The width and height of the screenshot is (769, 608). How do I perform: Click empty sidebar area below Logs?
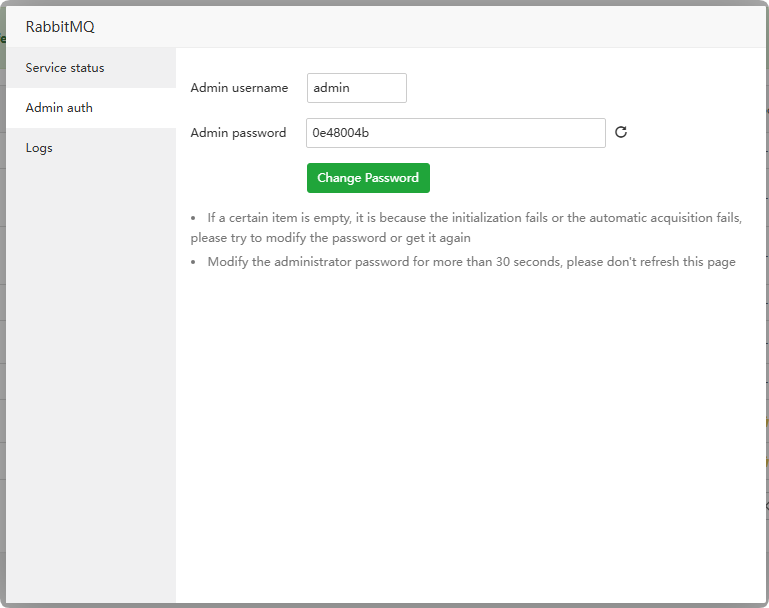[x=90, y=380]
